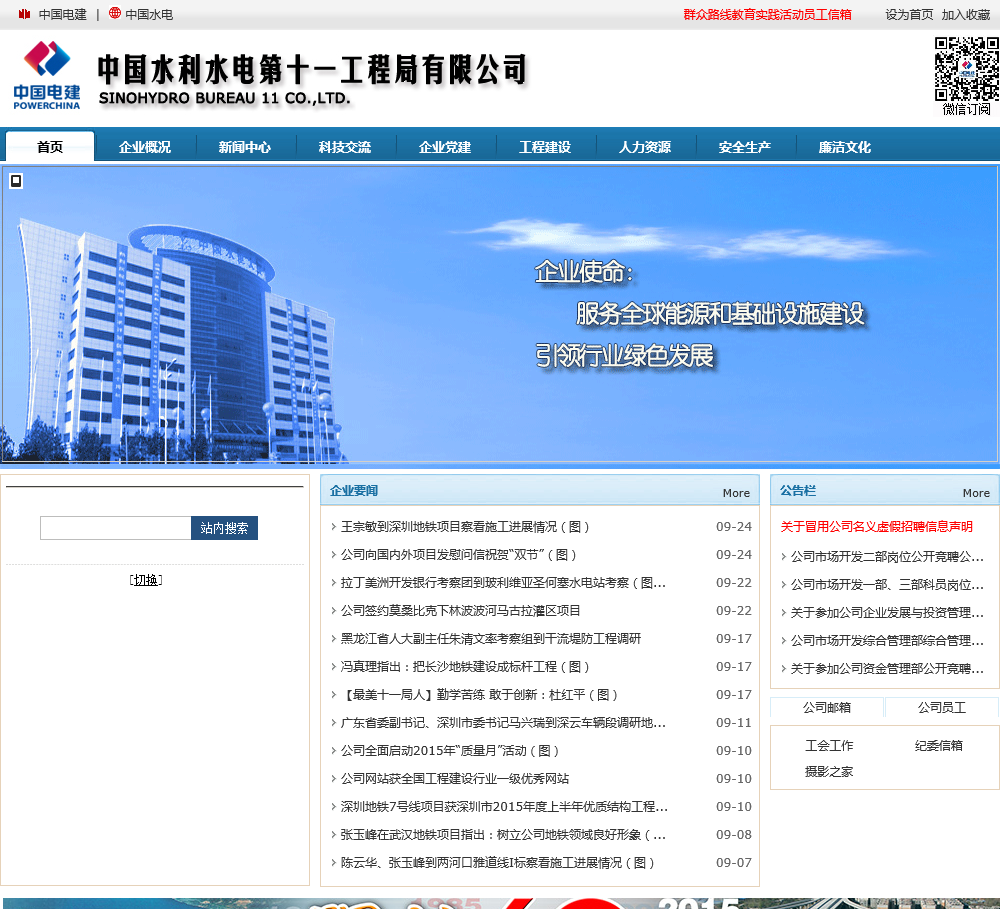This screenshot has height=909, width=1000.
Task: Click 设为首页 link
Action: click(909, 15)
